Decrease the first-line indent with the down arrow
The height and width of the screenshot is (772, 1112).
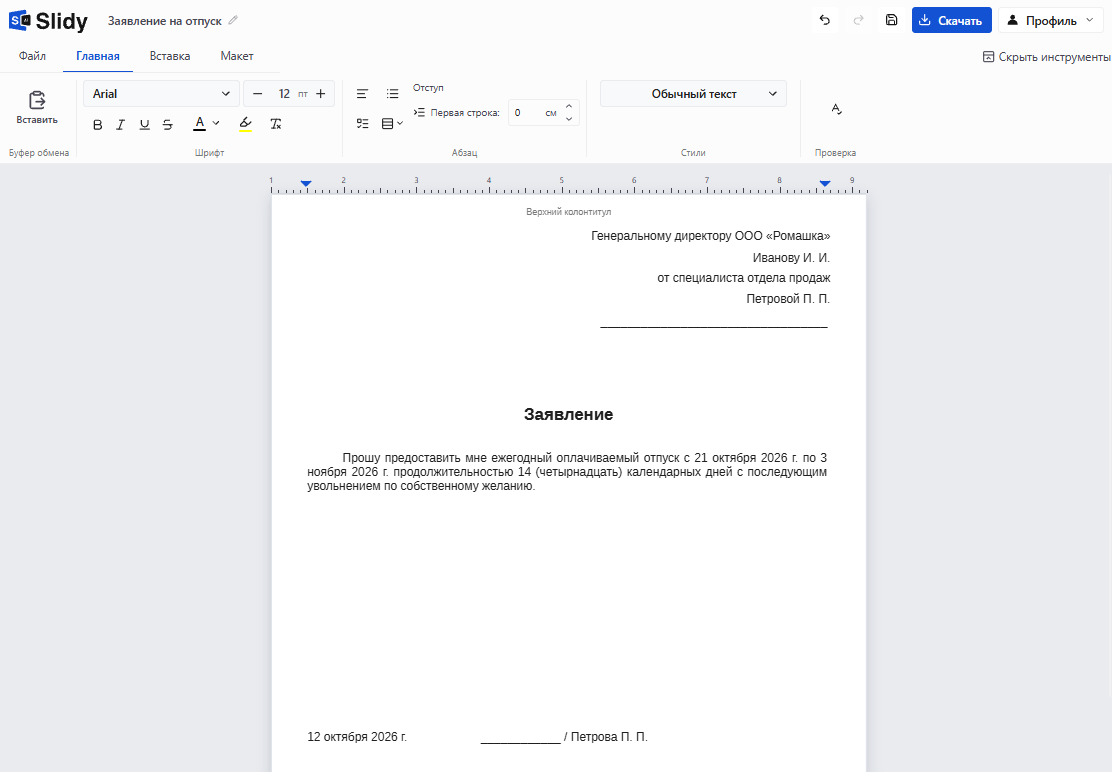point(569,118)
